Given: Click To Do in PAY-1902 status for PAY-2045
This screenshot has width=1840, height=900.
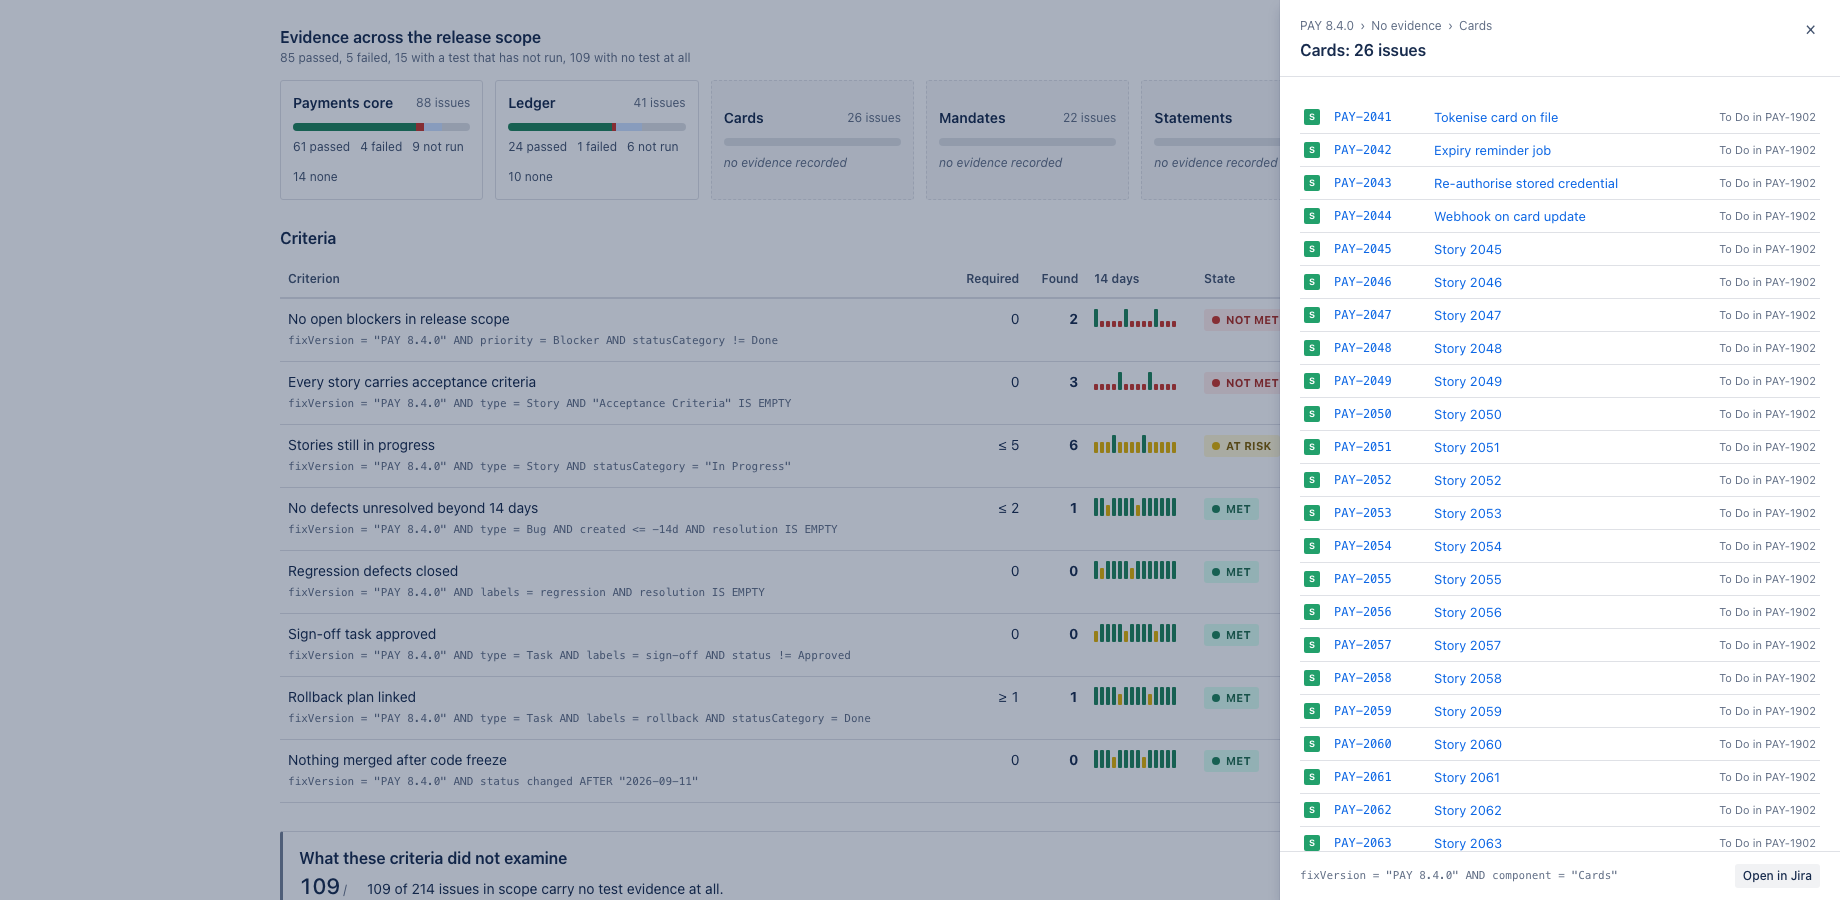Looking at the screenshot, I should coord(1767,249).
